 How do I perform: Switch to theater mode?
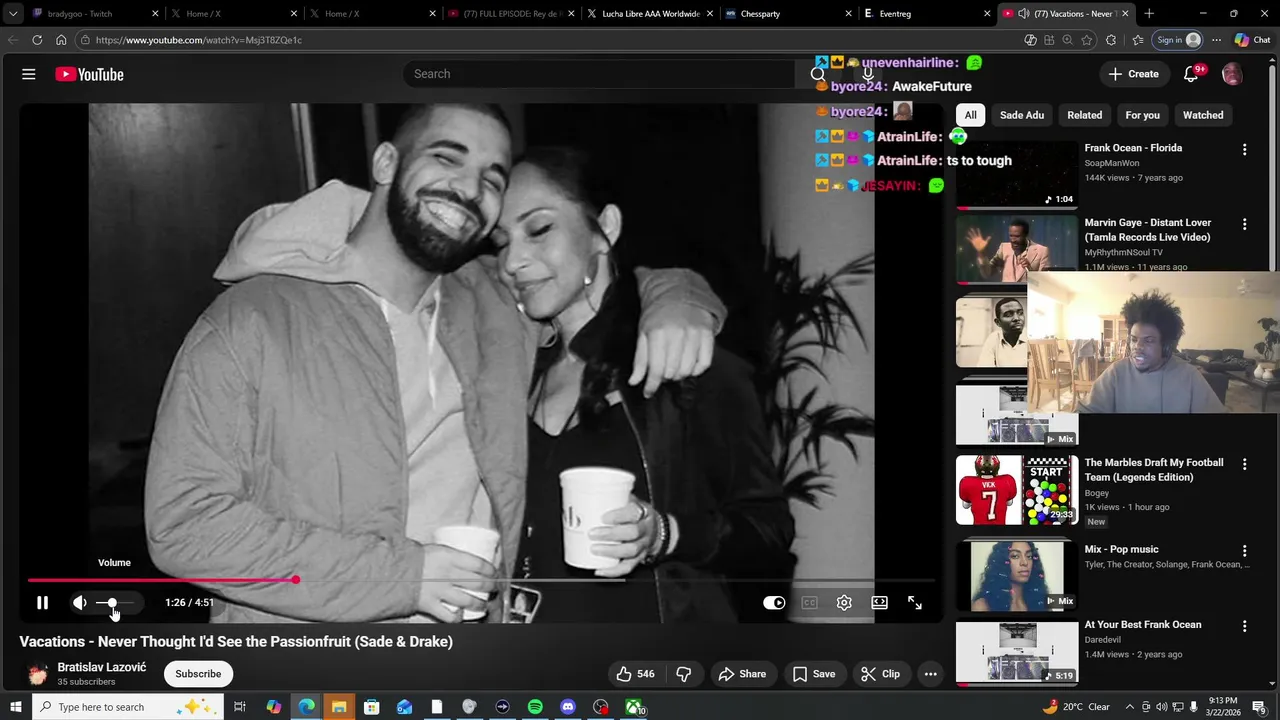[x=879, y=602]
